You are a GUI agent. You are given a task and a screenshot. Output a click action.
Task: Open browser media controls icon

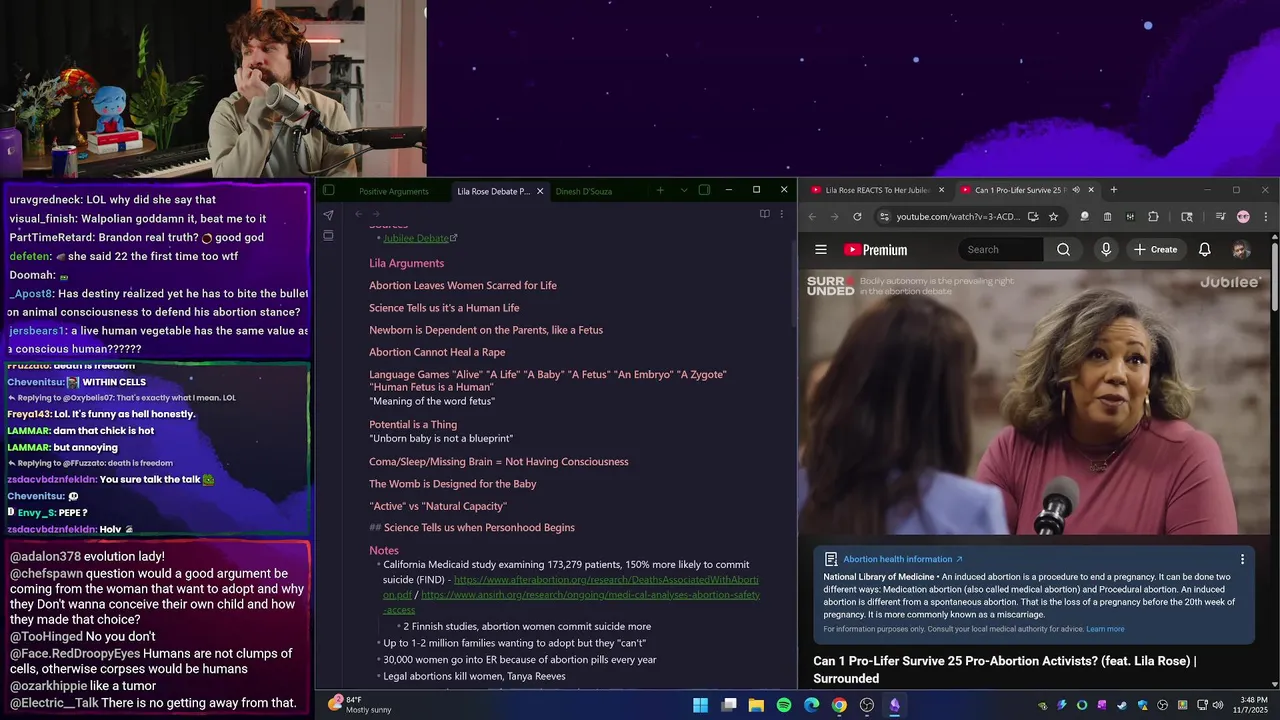(1221, 216)
